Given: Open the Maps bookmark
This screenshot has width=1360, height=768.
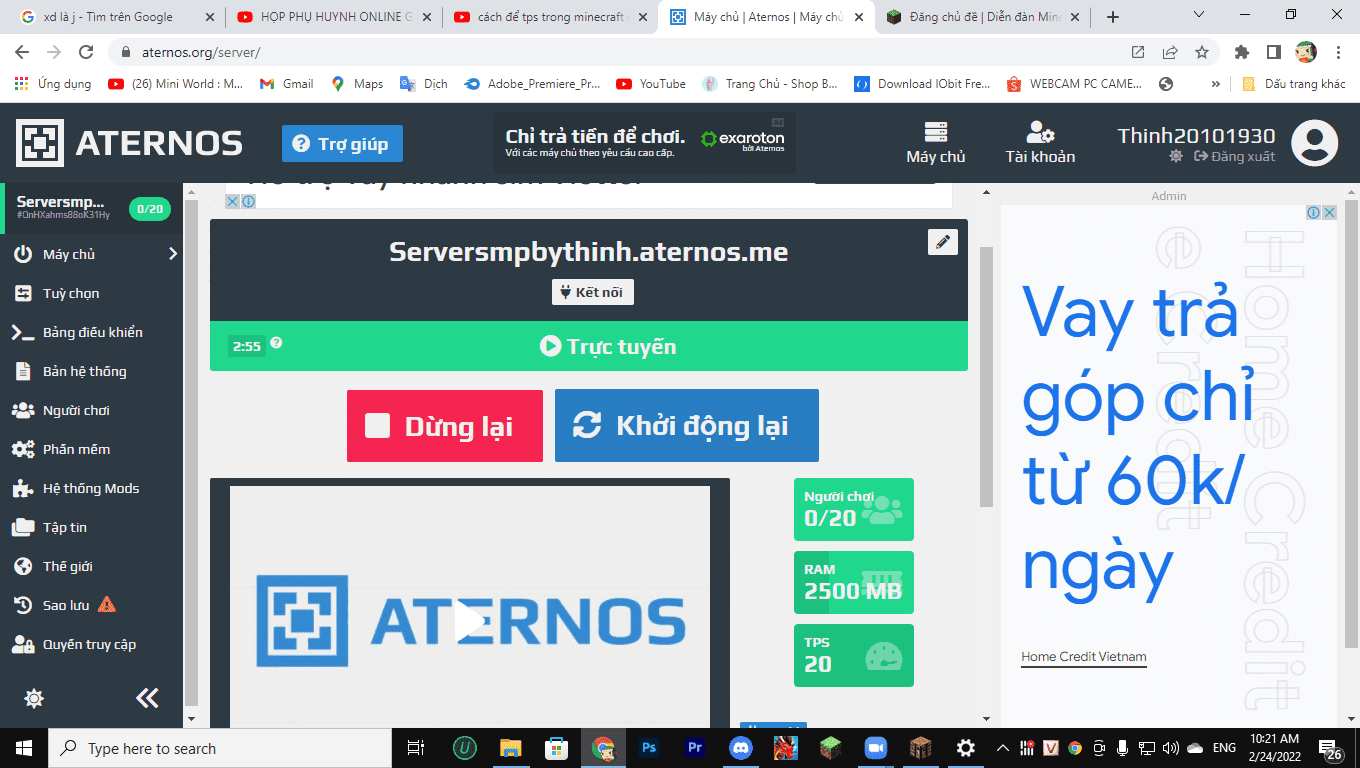Looking at the screenshot, I should coord(357,84).
